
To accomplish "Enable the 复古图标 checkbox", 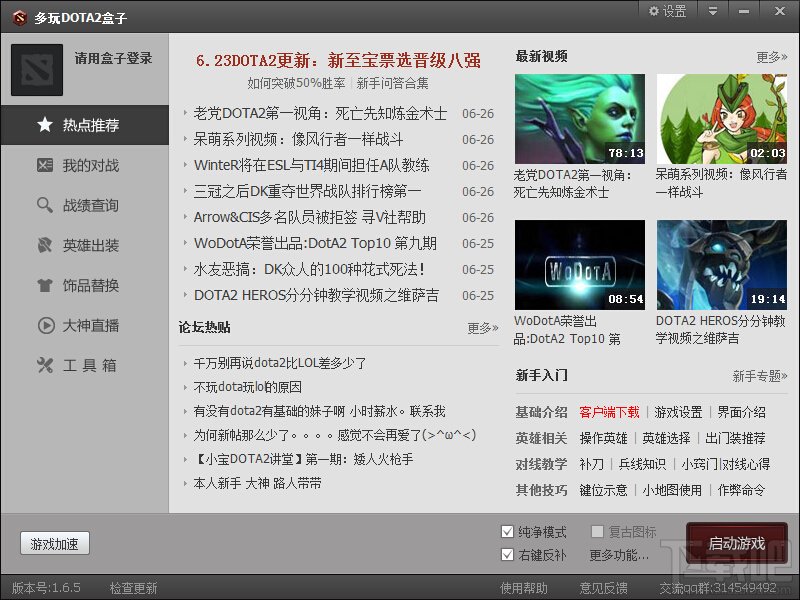I will click(x=597, y=532).
